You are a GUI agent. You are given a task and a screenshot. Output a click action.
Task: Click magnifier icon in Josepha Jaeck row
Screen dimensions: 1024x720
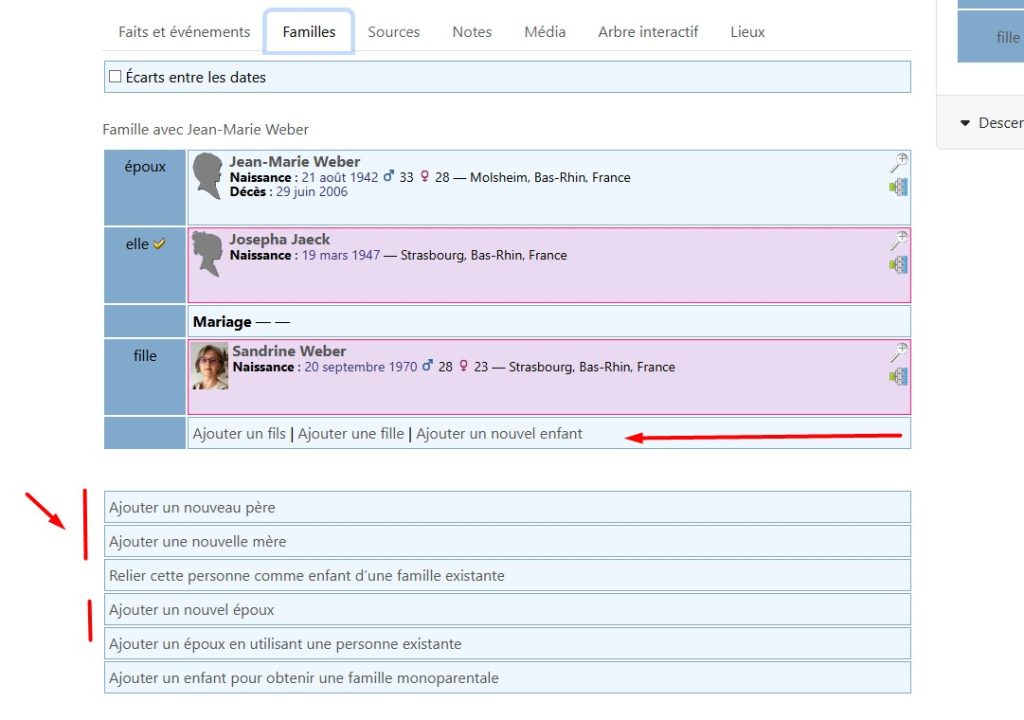[899, 241]
